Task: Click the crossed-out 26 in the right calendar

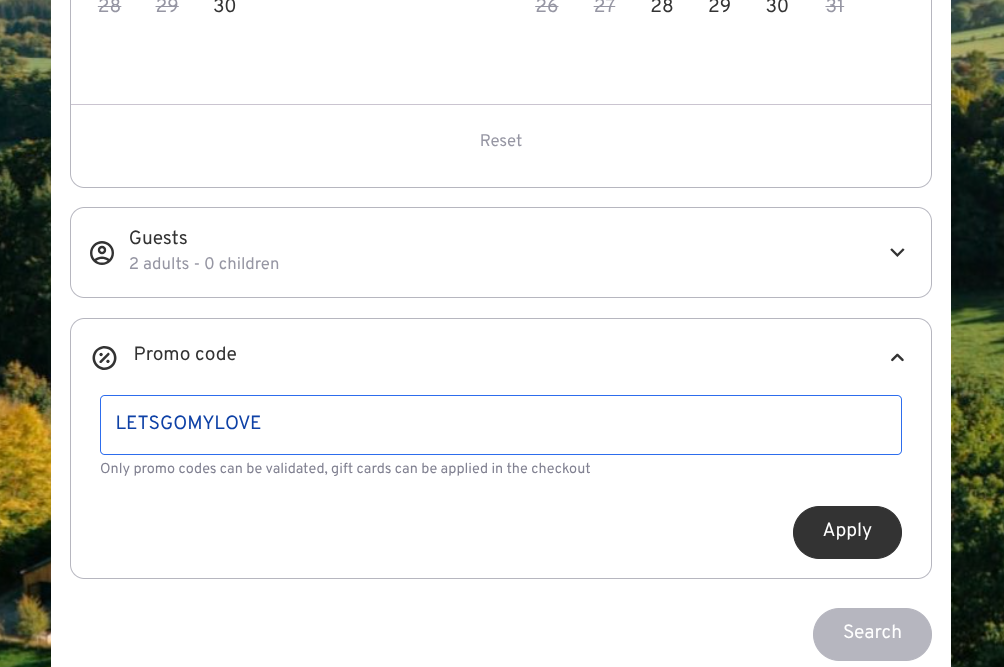Action: [x=547, y=8]
